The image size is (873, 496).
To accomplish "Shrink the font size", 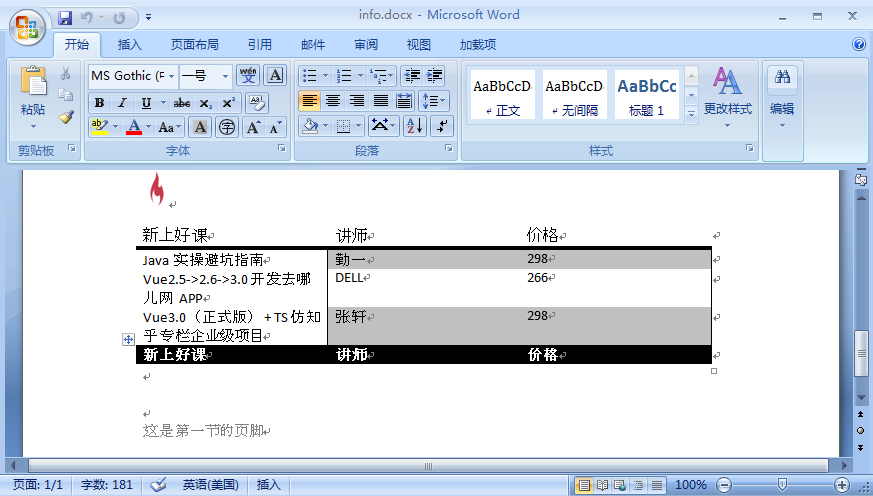I will click(x=276, y=127).
